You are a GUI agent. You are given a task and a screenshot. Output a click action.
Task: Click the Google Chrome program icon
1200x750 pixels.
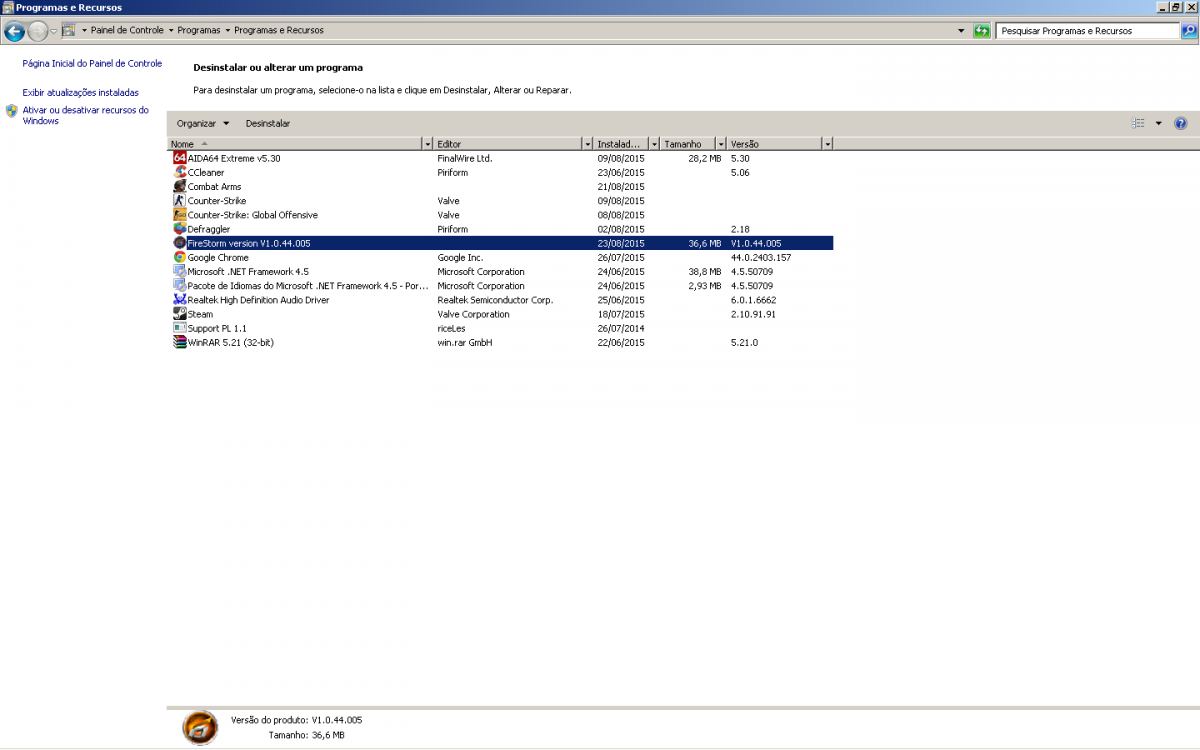[180, 257]
